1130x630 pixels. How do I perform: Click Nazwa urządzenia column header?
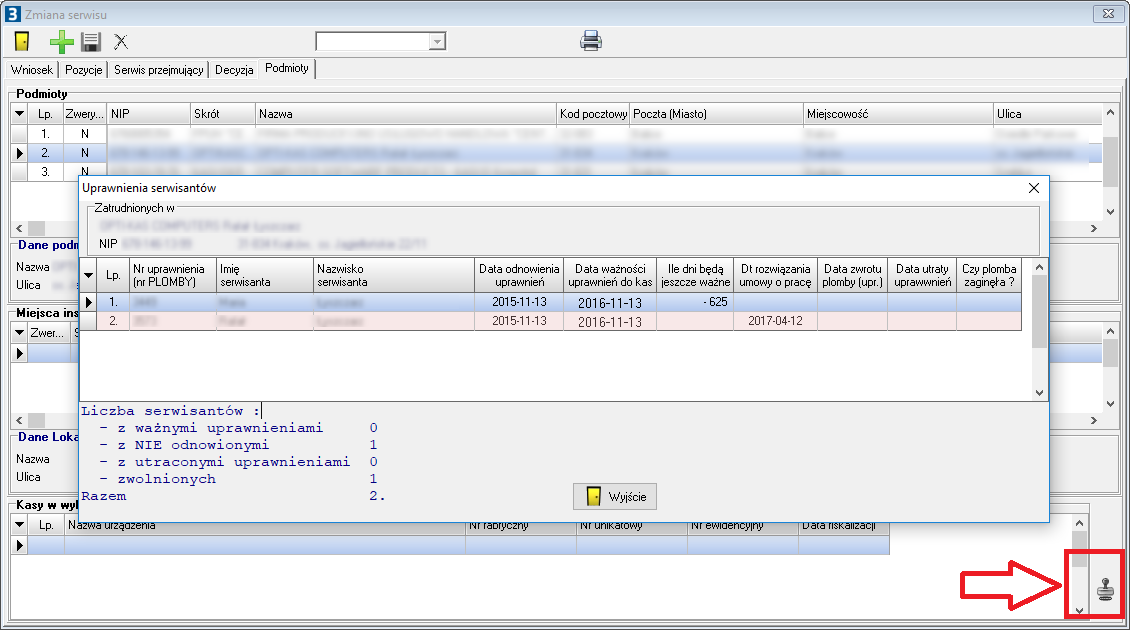tap(265, 525)
